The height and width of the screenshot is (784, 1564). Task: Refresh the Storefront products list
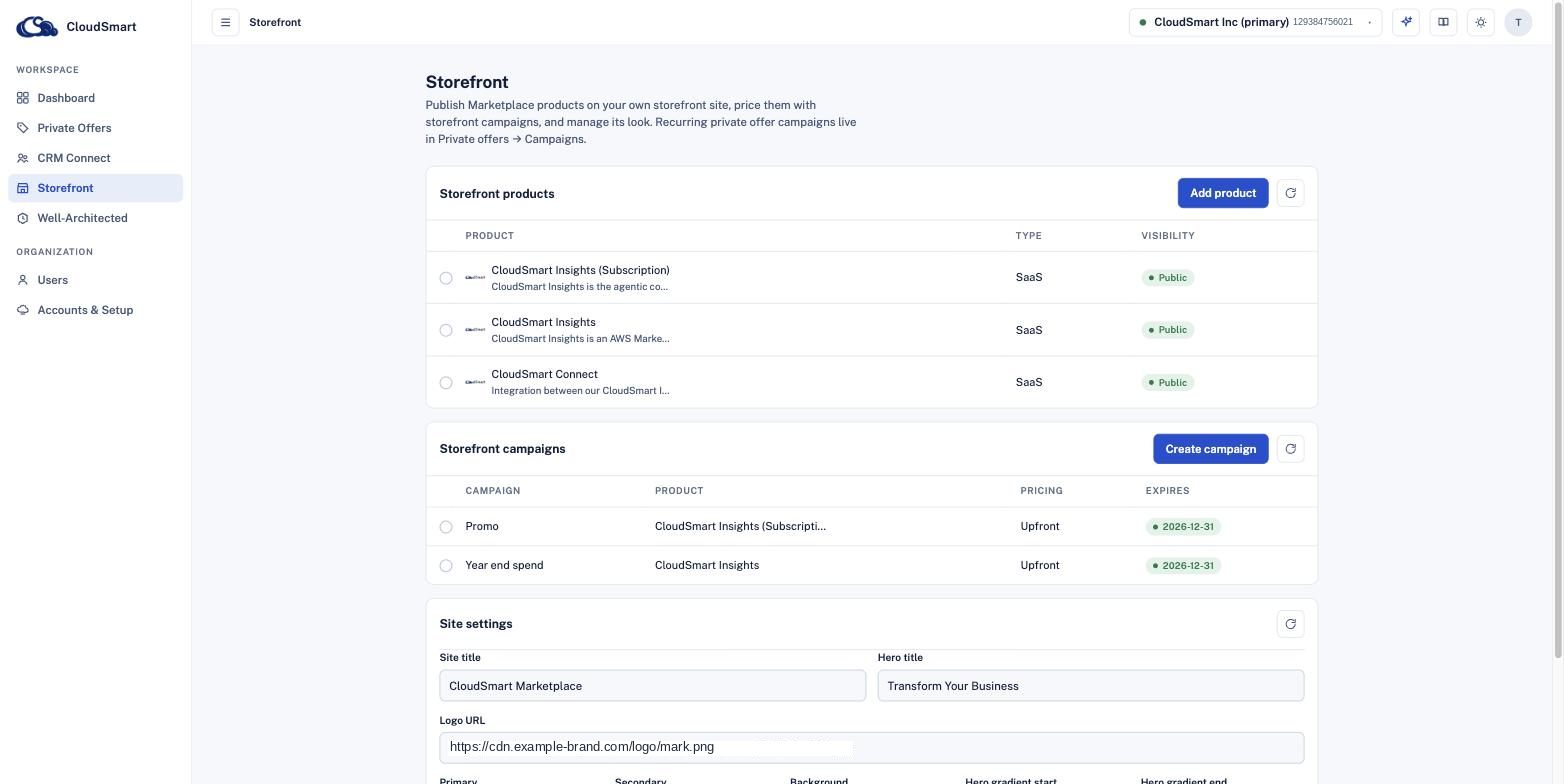[1290, 193]
